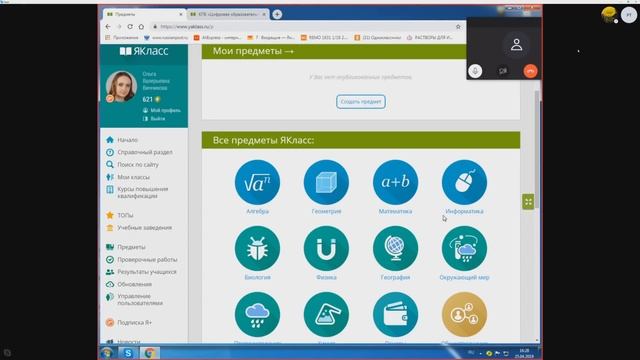Mute microphone in the call overlay
This screenshot has height=360, width=640.
475,71
